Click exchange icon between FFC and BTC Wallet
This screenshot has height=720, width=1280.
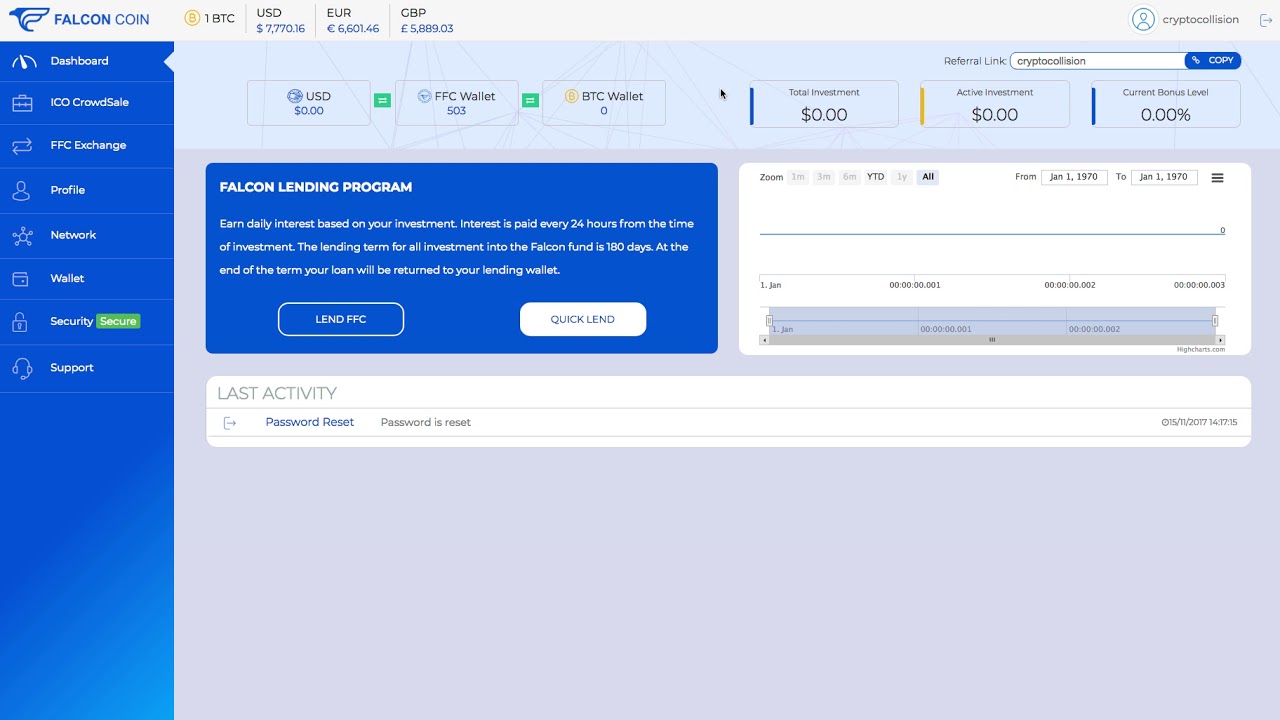pos(530,100)
